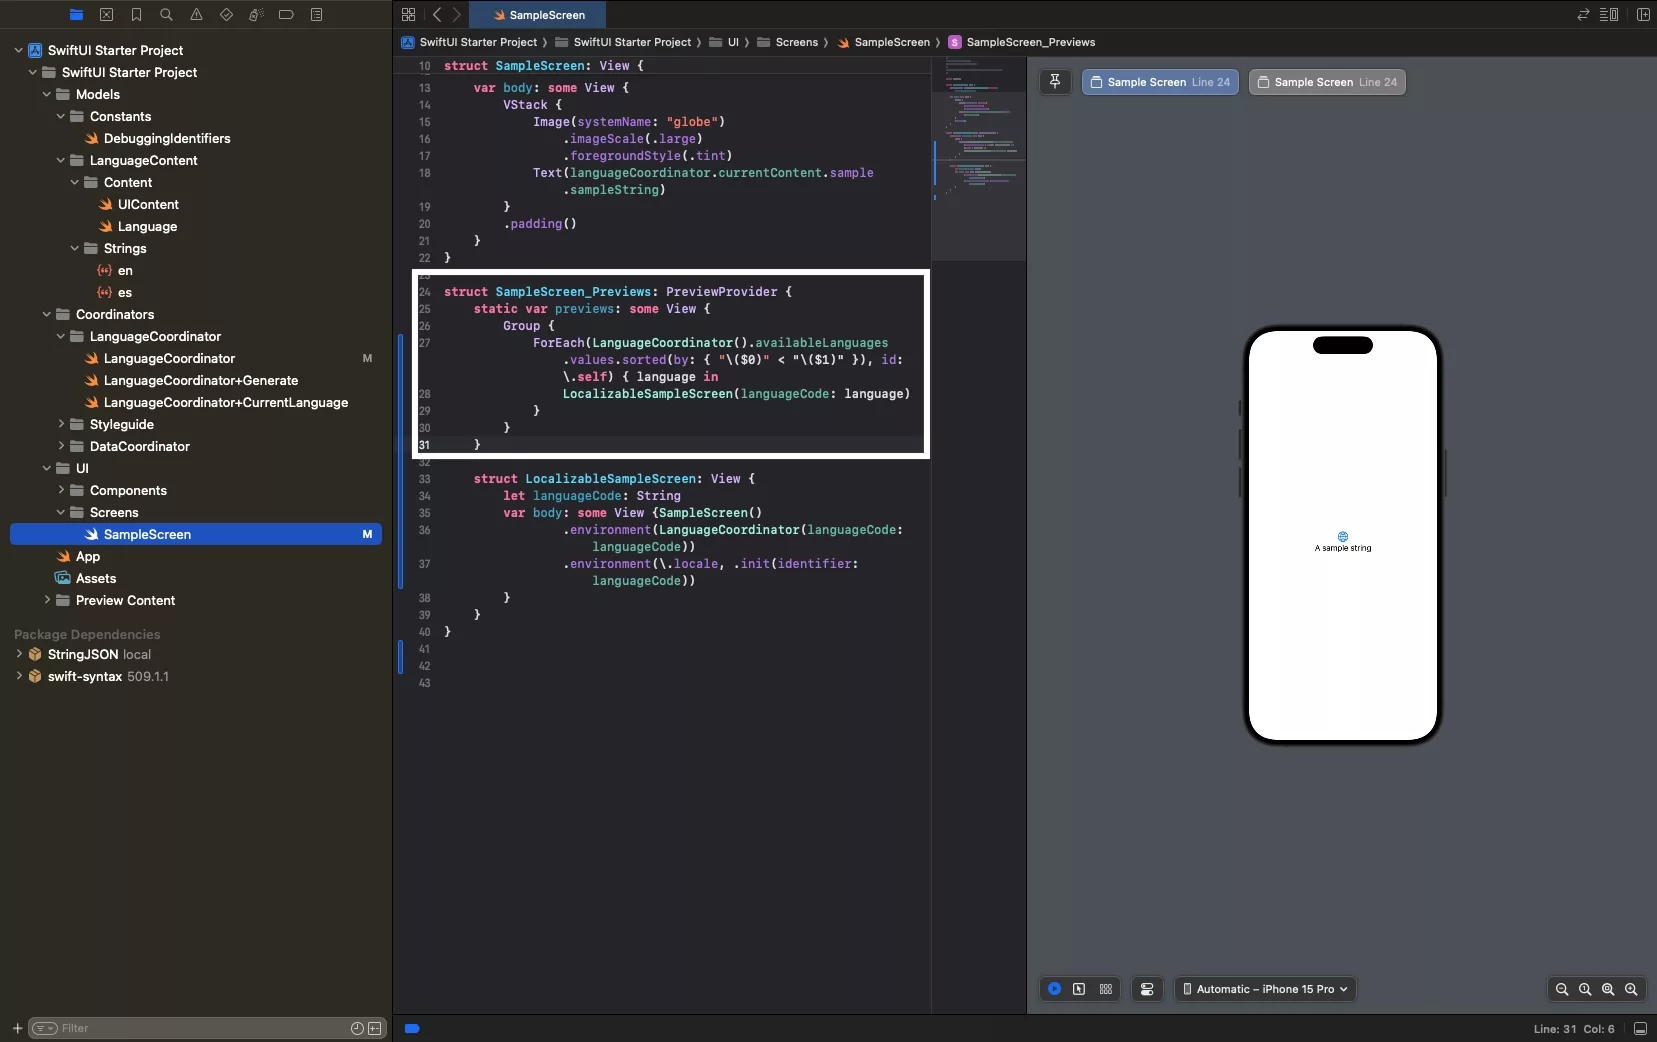Screen dimensions: 1657x1042
Task: Open the adjust editor options menu
Action: pyautogui.click(x=1609, y=14)
